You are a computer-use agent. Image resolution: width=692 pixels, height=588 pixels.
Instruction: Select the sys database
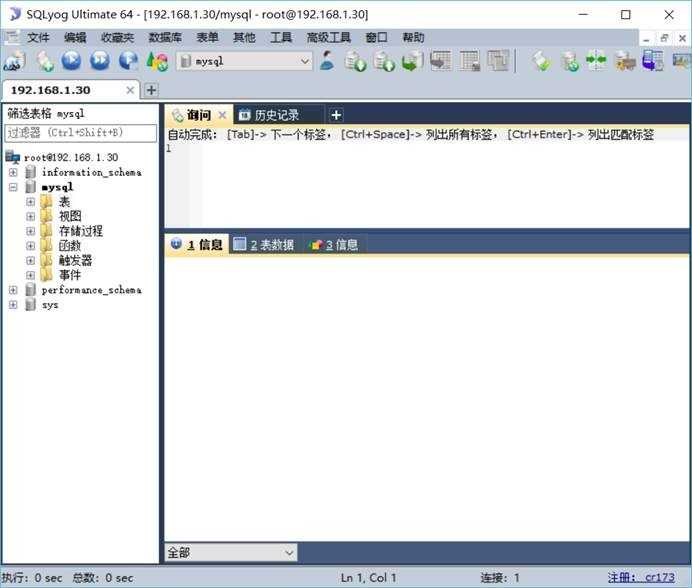(x=50, y=305)
